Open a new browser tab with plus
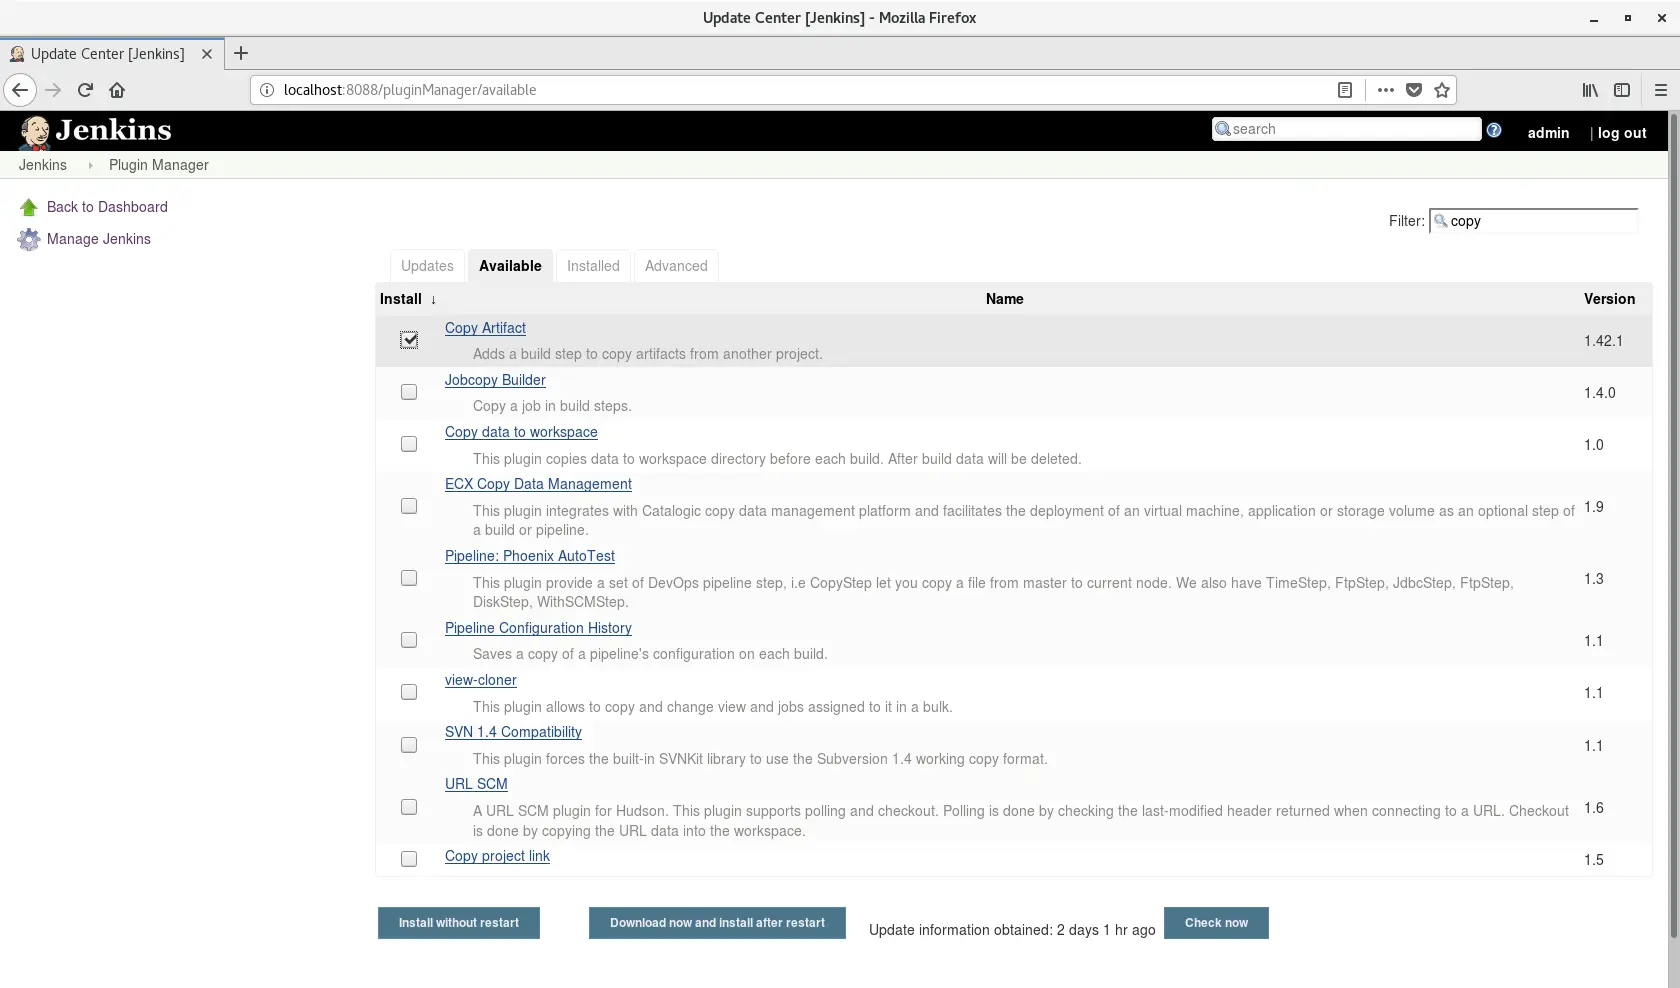Viewport: 1680px width, 988px height. pos(241,54)
